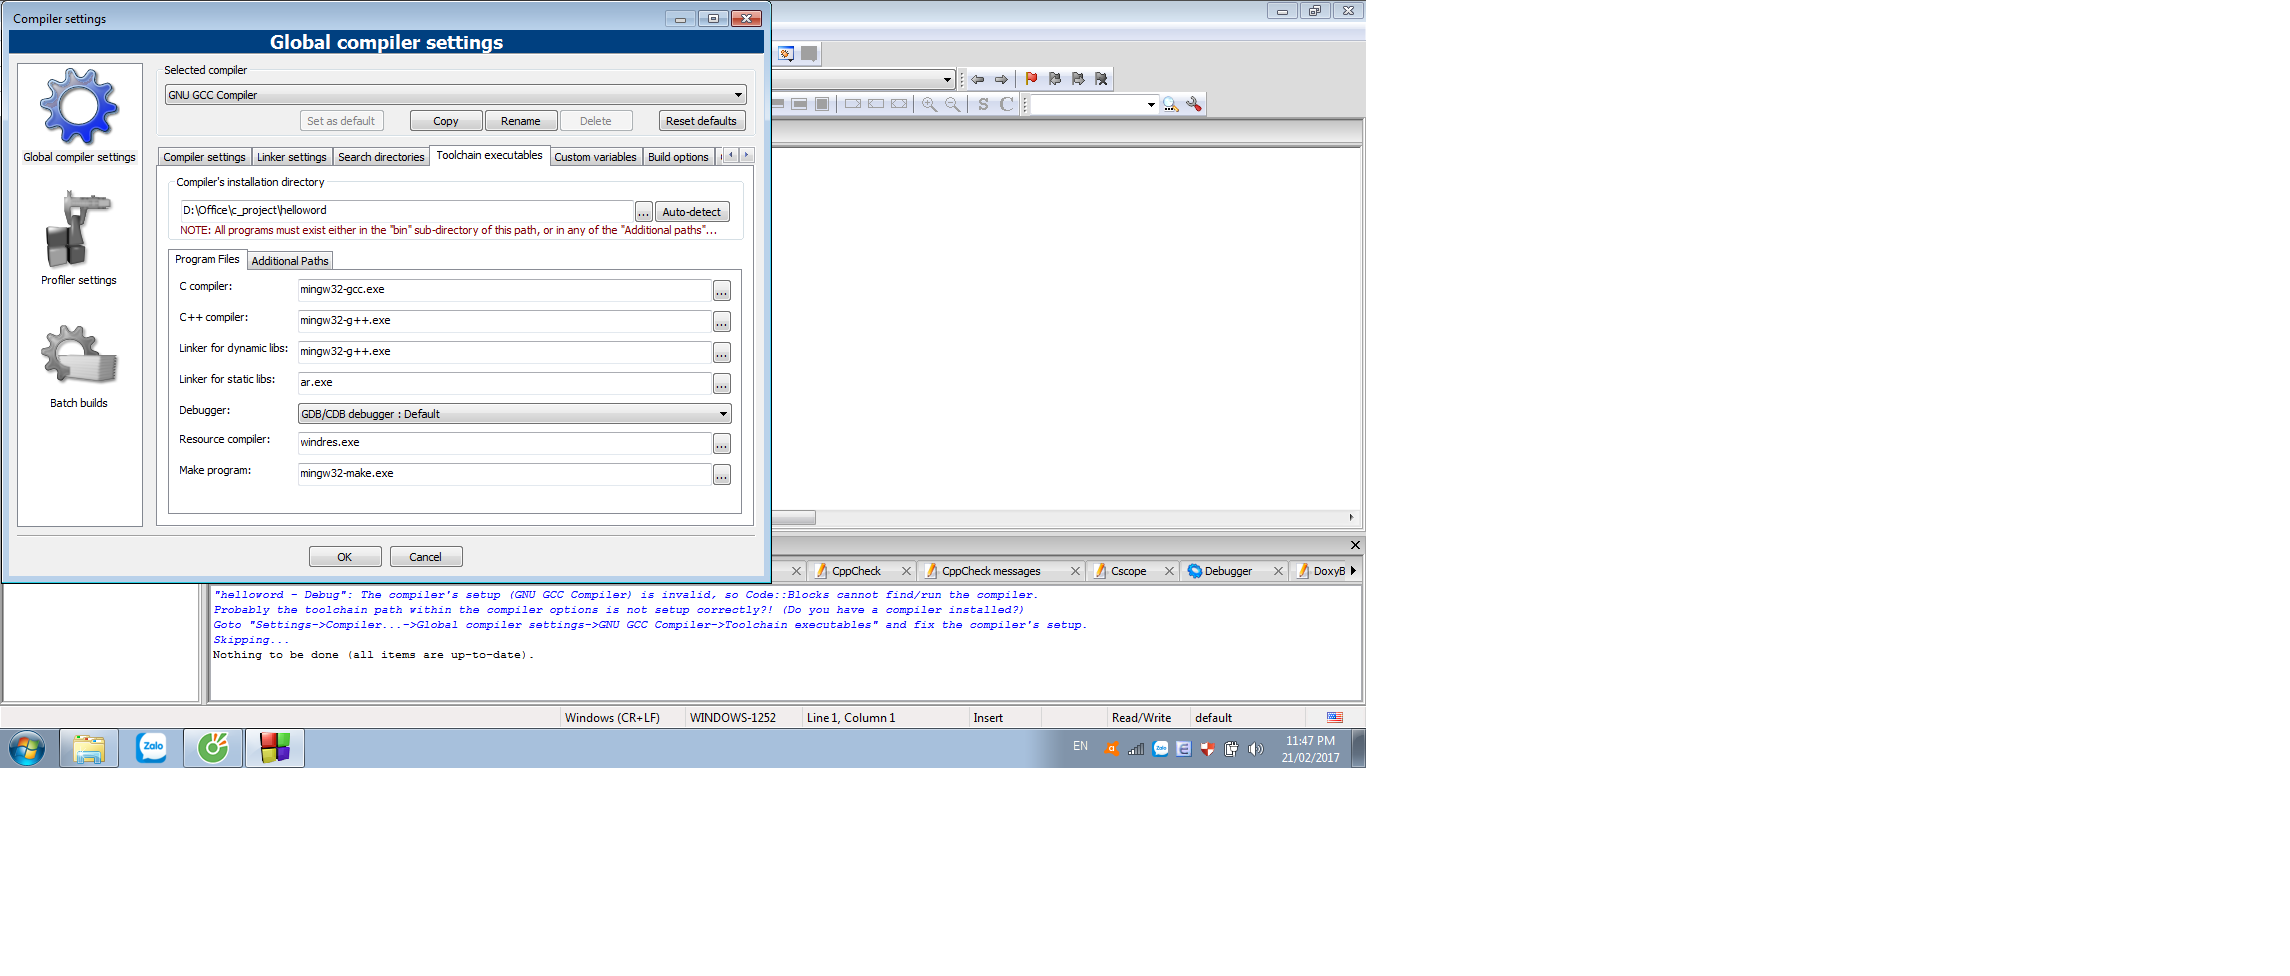Open the Build options tab
The image size is (2290, 976).
(x=678, y=157)
